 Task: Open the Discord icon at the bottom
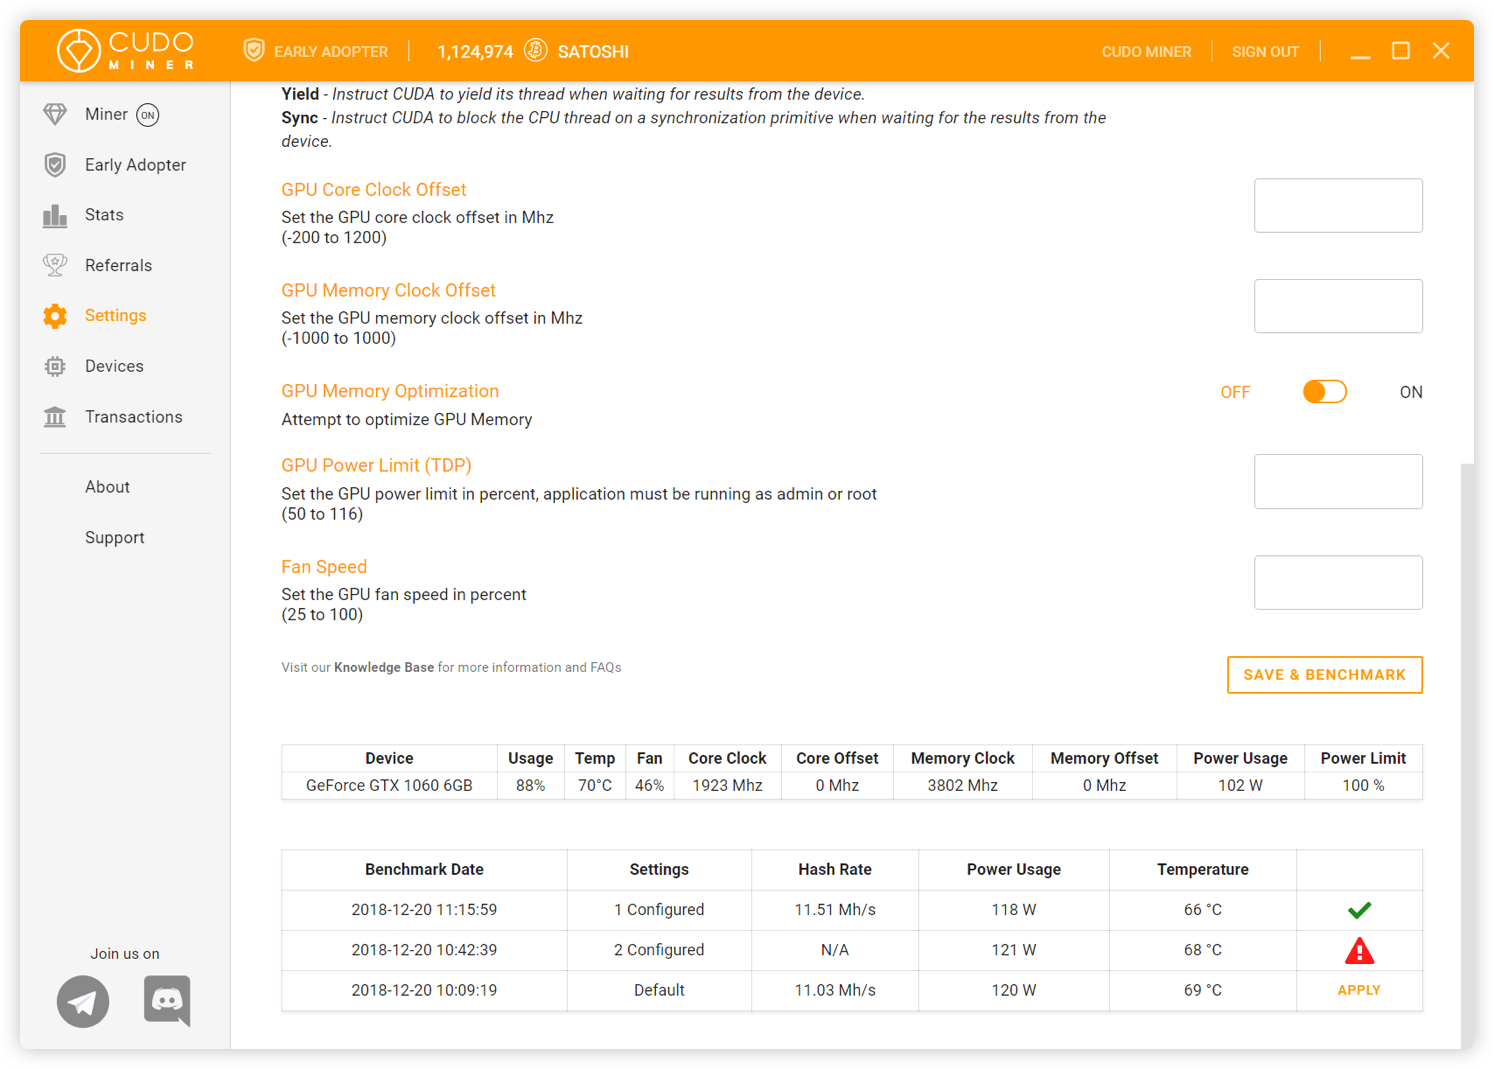167,1001
